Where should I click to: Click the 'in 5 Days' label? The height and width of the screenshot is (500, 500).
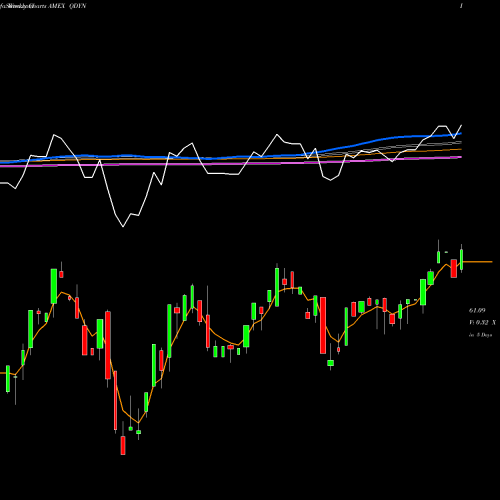(x=480, y=335)
